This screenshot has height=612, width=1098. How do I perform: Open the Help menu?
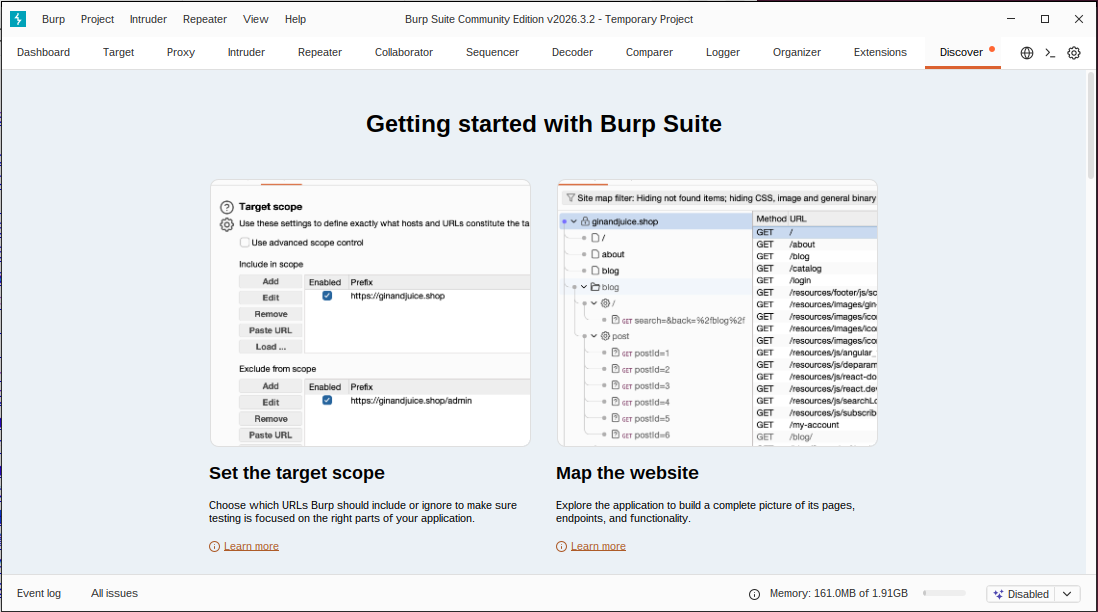coord(295,19)
